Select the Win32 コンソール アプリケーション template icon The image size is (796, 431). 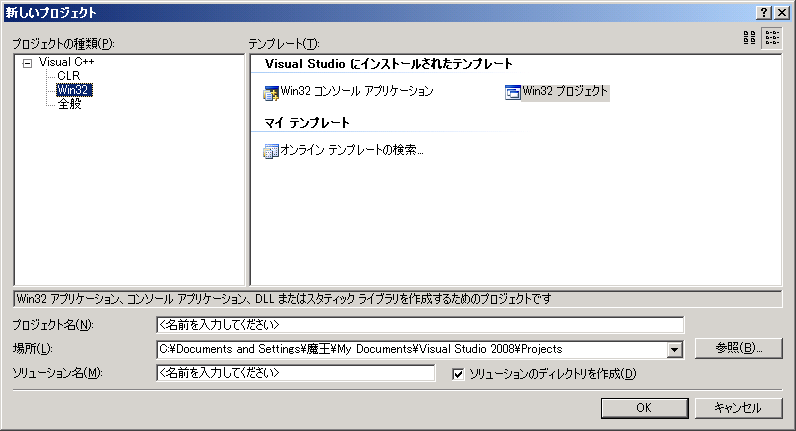click(271, 93)
